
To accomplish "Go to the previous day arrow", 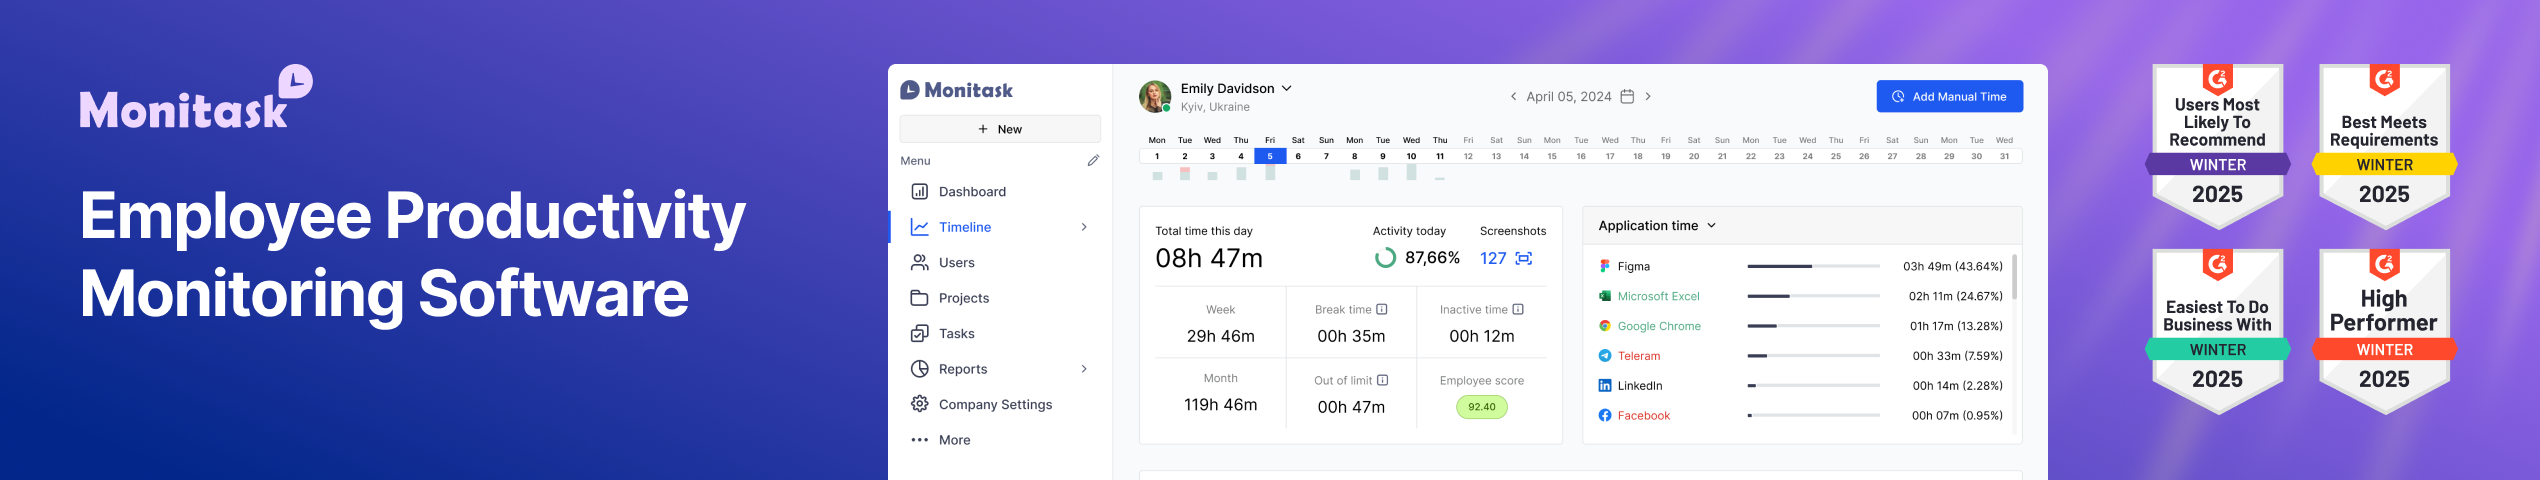I will coord(1513,97).
